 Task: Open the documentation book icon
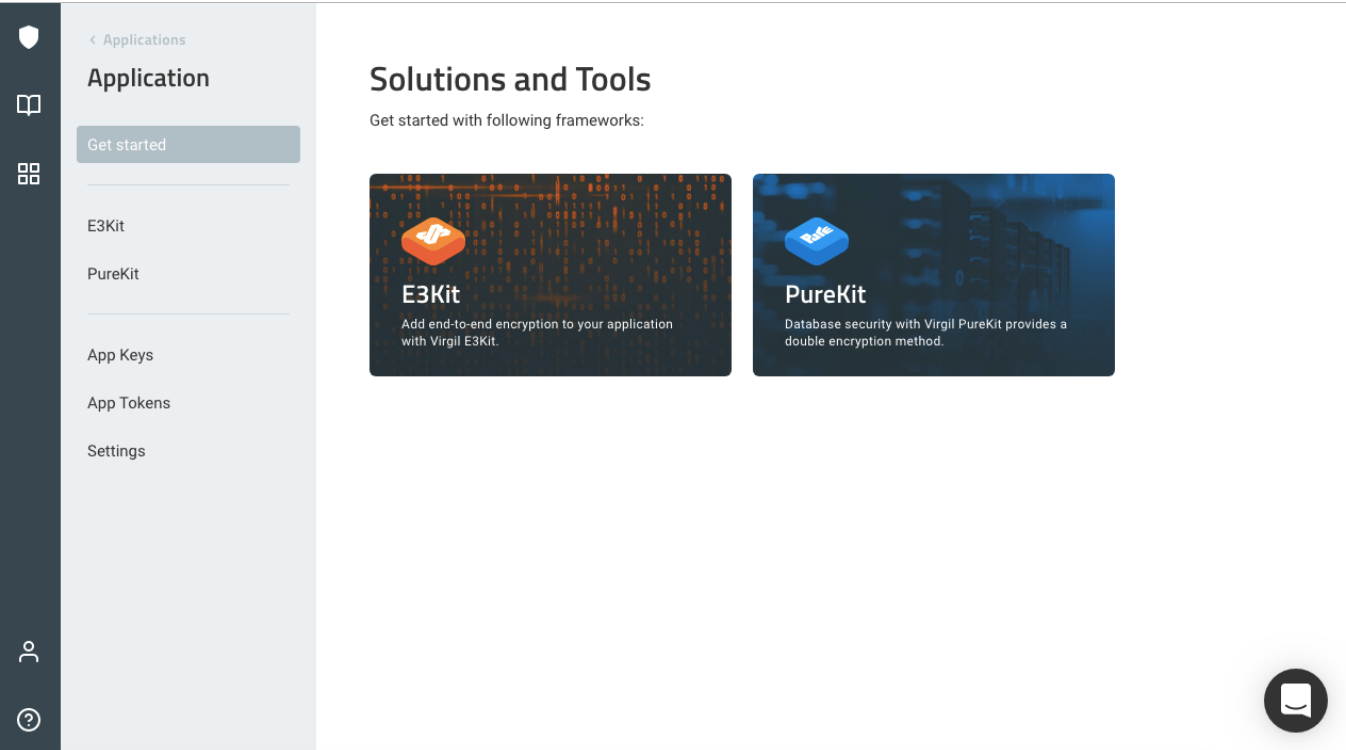coord(29,105)
